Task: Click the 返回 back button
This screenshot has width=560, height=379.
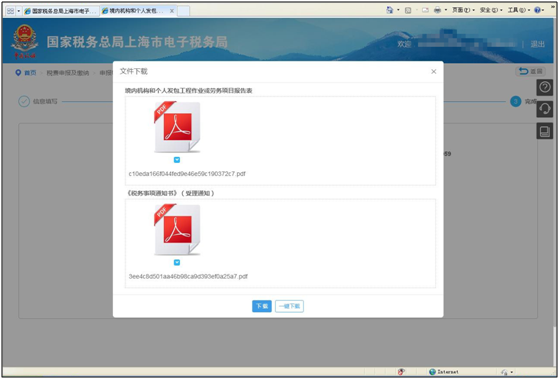Action: point(530,71)
